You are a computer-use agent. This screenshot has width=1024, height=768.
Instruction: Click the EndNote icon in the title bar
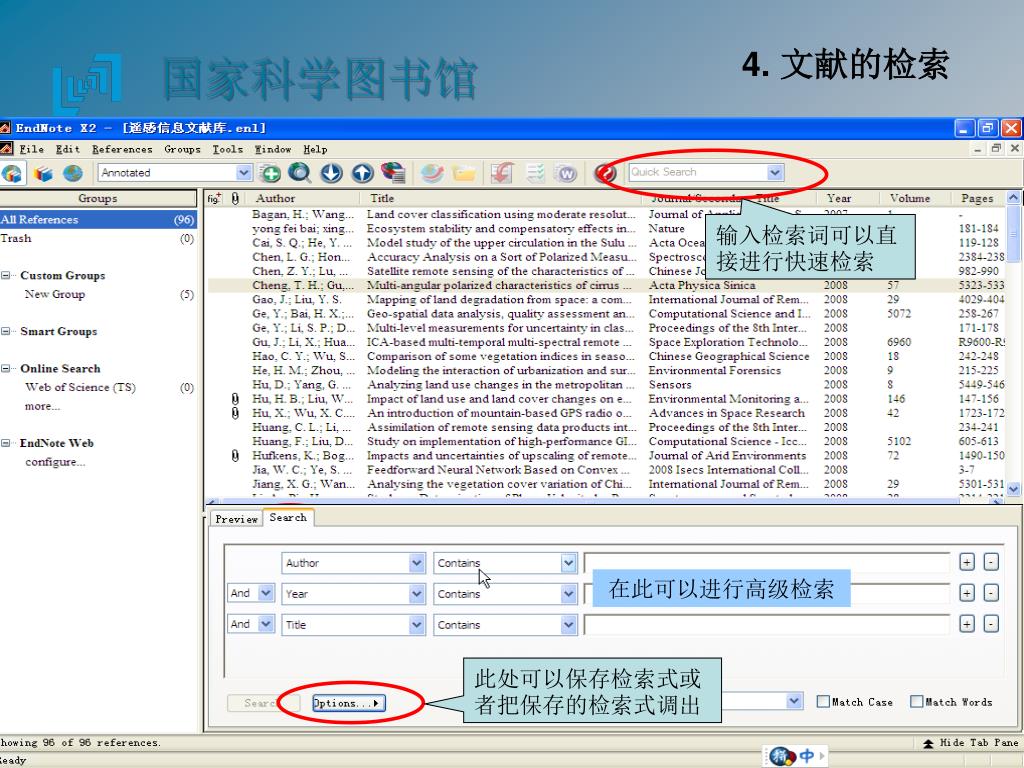(5, 128)
